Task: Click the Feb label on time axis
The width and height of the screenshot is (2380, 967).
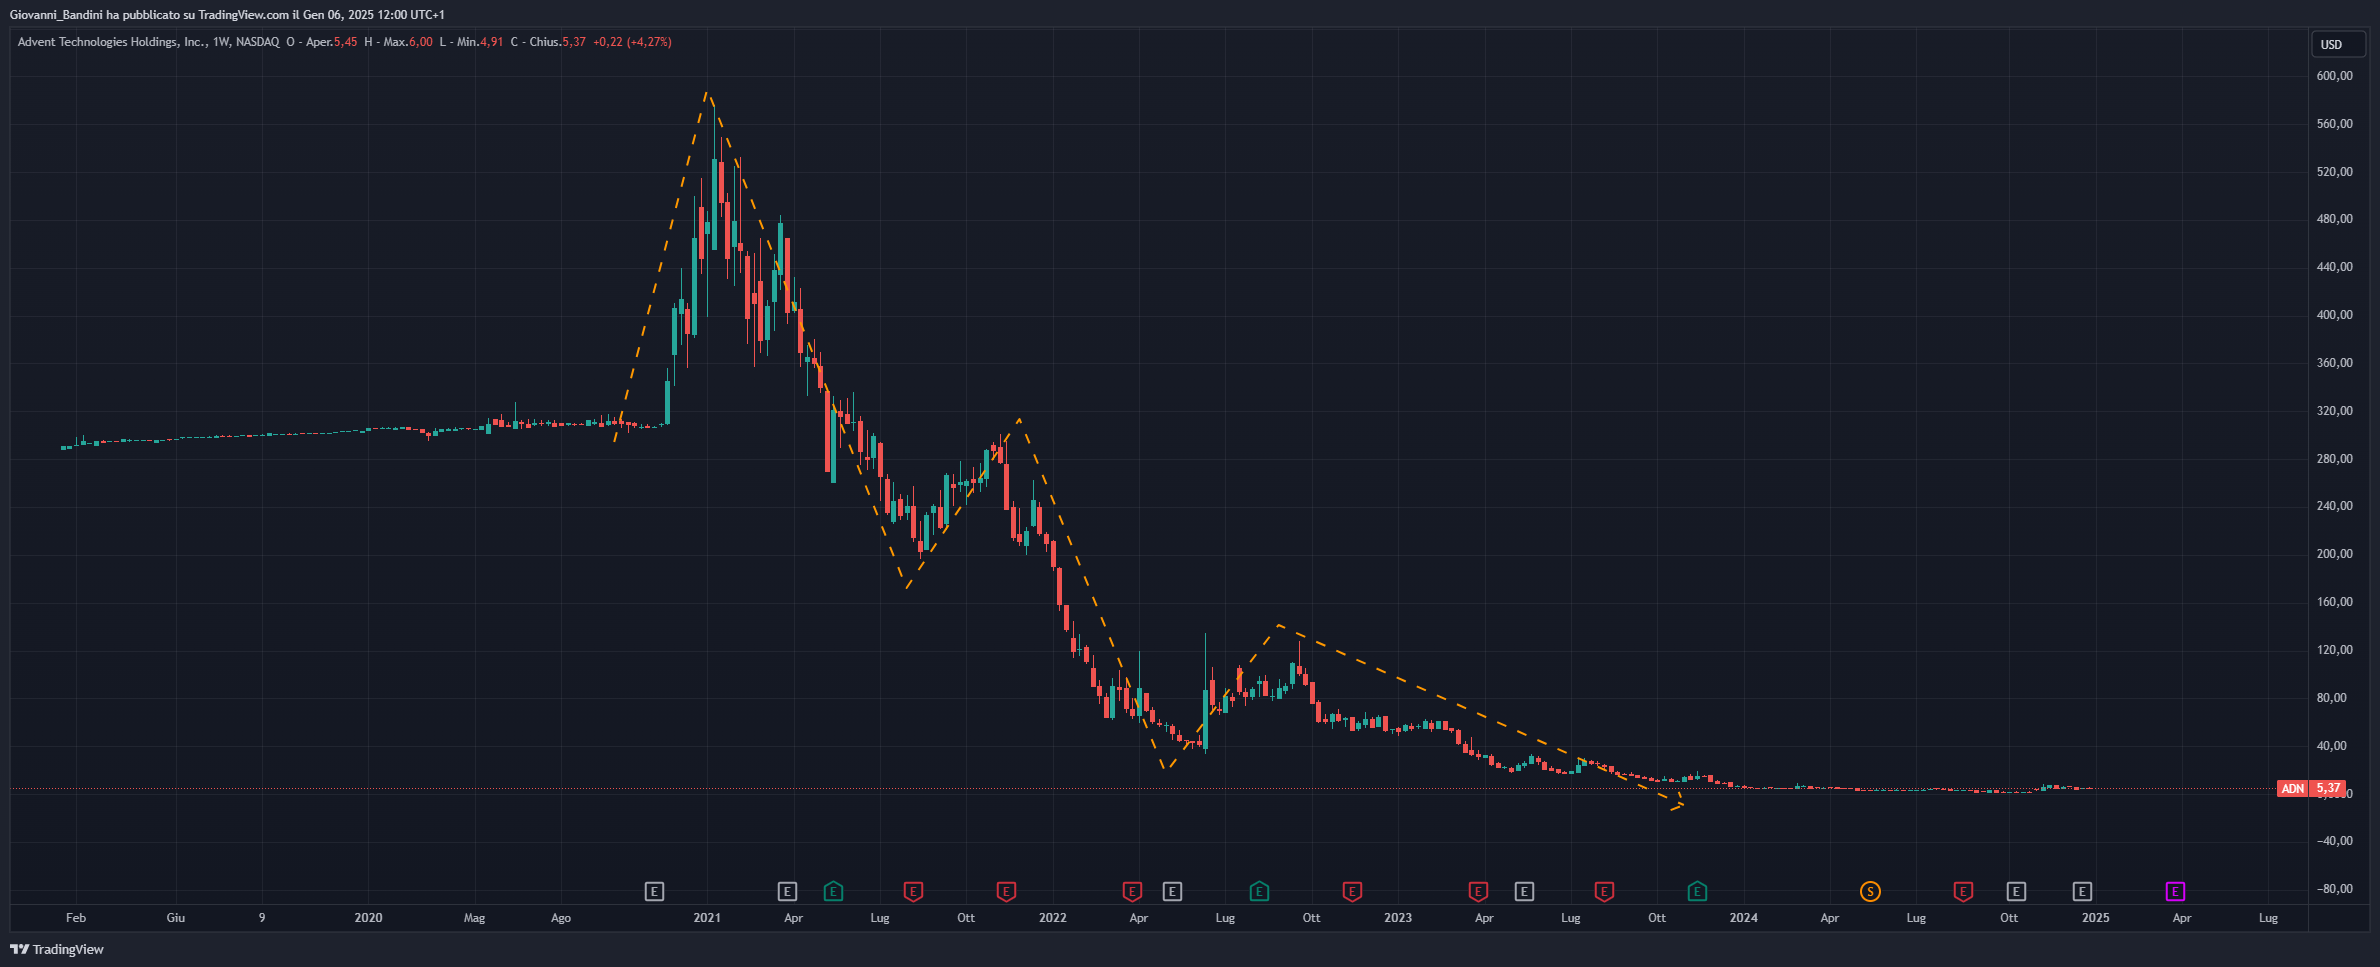Action: click(76, 918)
